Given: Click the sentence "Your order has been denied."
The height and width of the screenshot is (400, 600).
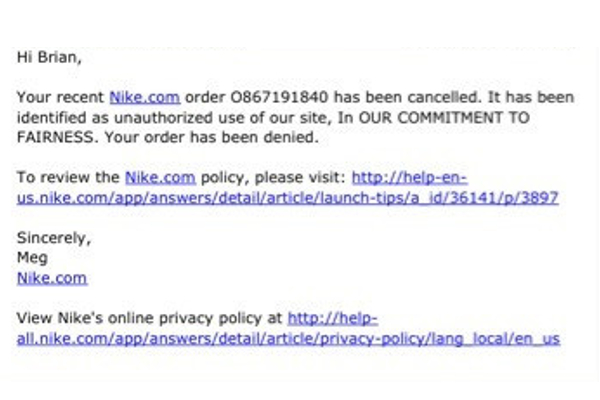Looking at the screenshot, I should pos(212,137).
